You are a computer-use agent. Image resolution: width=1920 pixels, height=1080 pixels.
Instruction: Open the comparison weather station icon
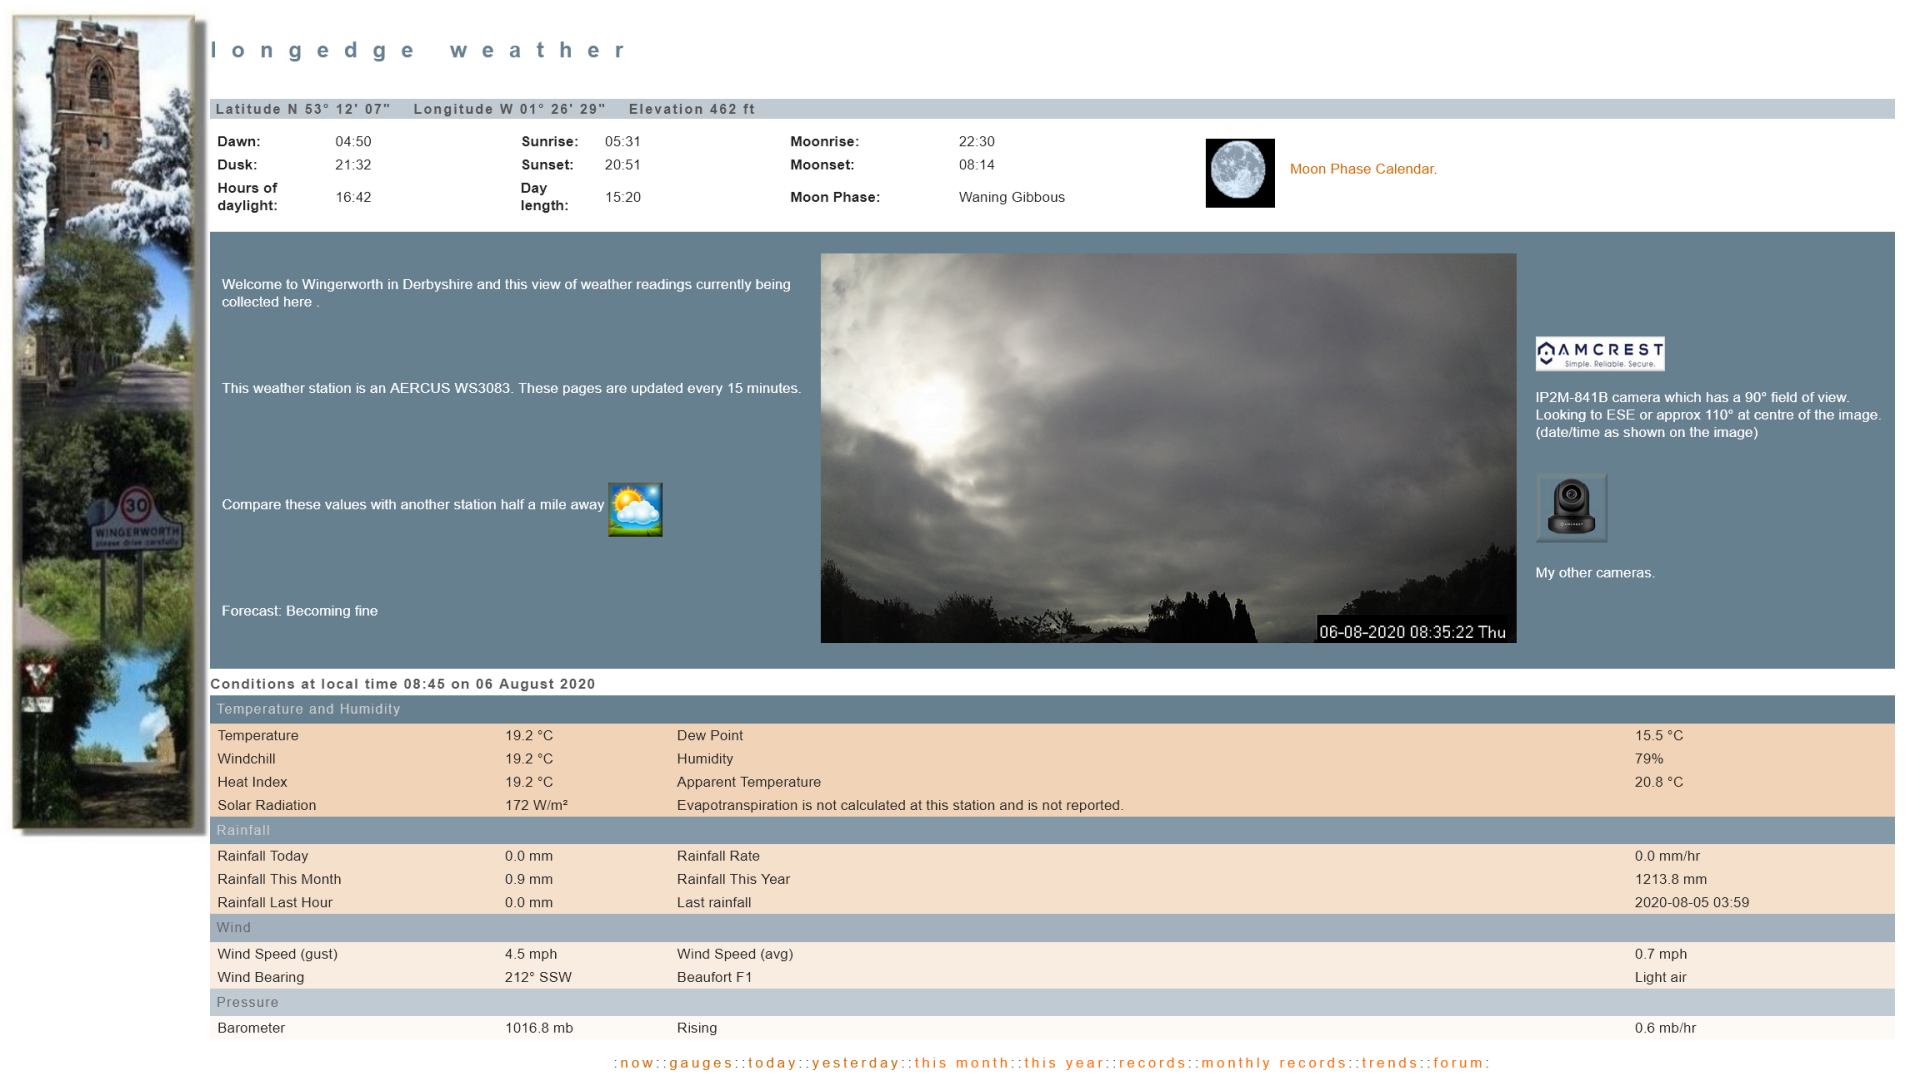[x=635, y=510]
